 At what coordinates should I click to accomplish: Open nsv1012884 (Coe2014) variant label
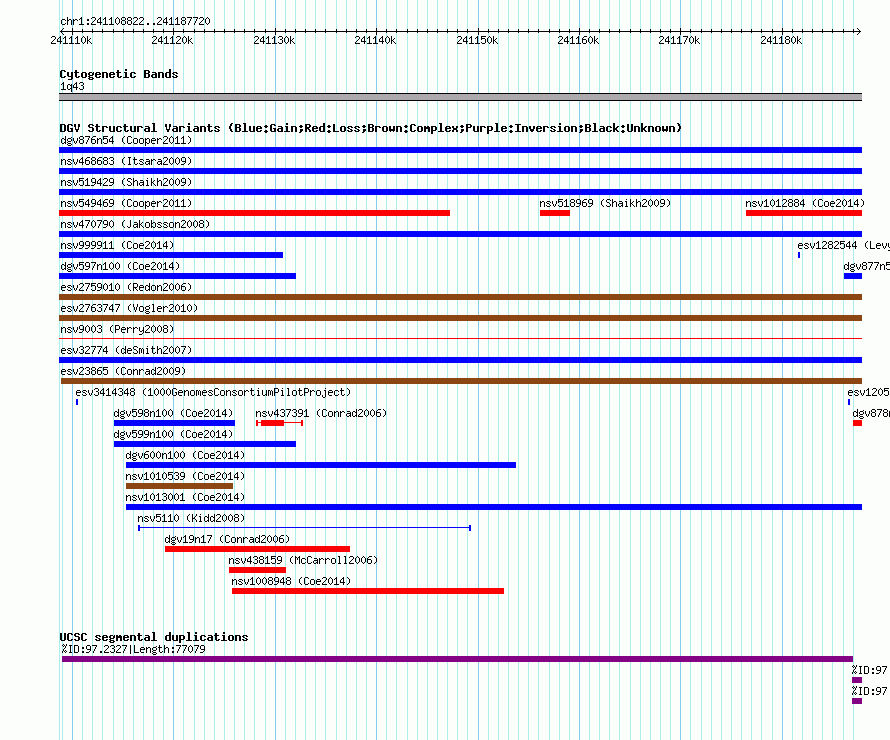tap(805, 203)
